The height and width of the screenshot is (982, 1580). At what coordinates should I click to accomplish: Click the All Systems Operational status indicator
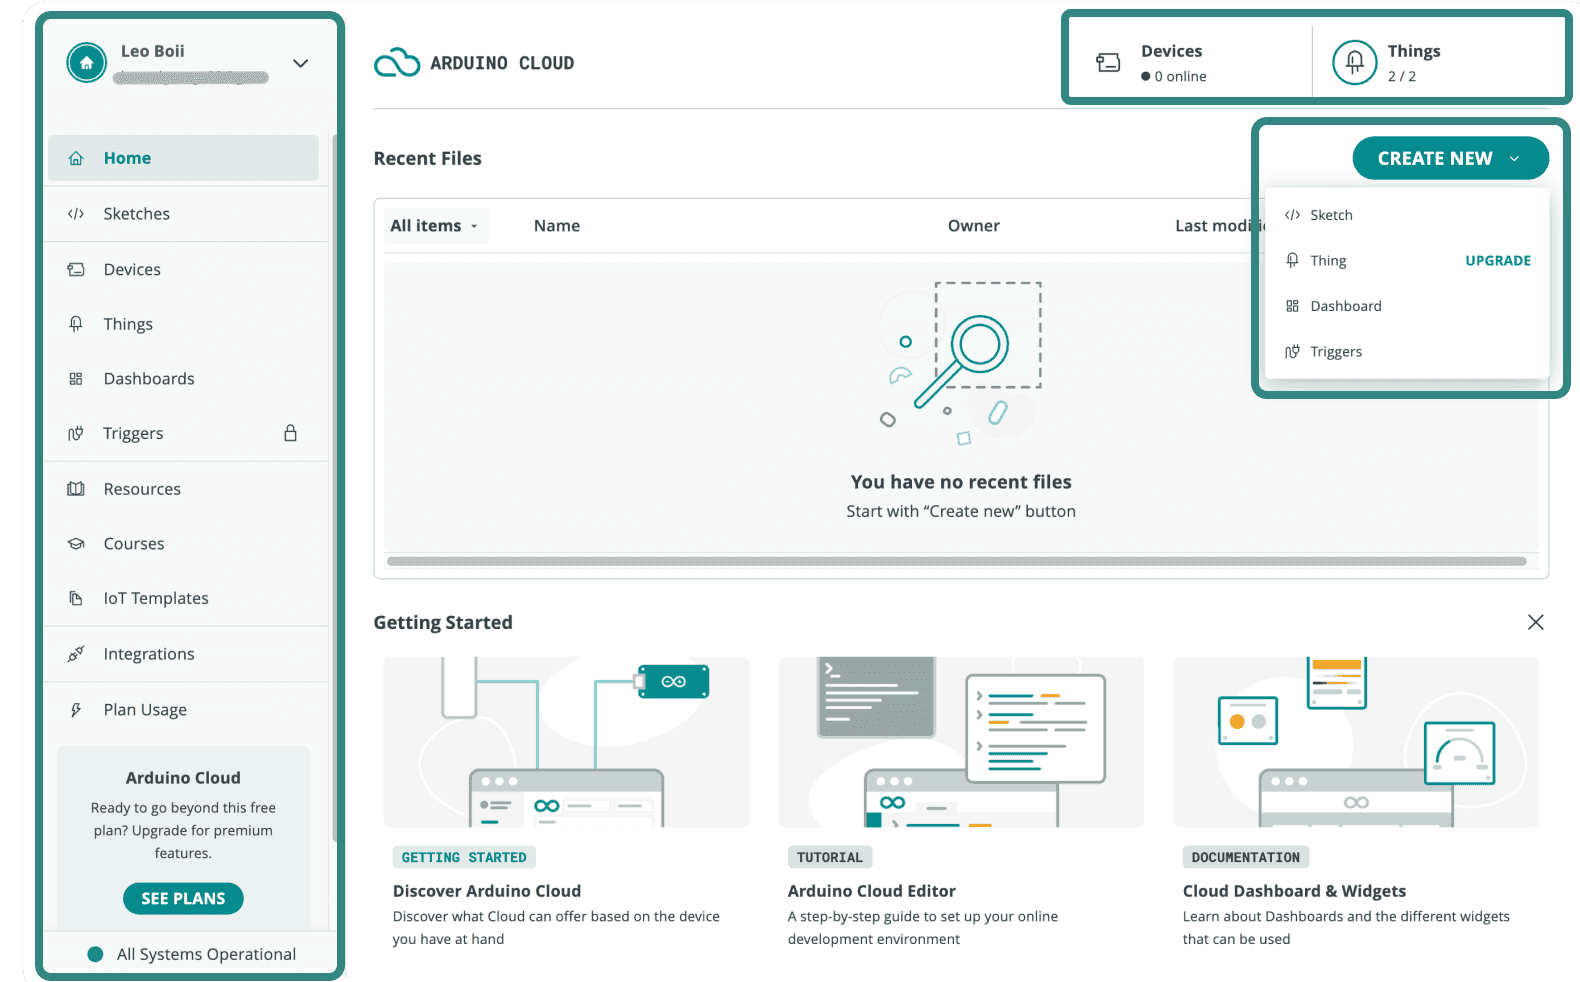pos(96,954)
